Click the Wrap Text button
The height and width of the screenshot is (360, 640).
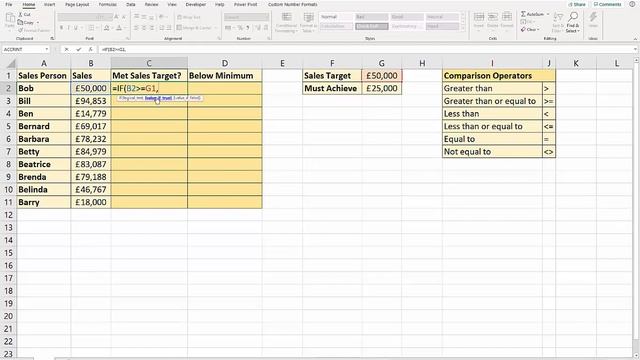[189, 17]
